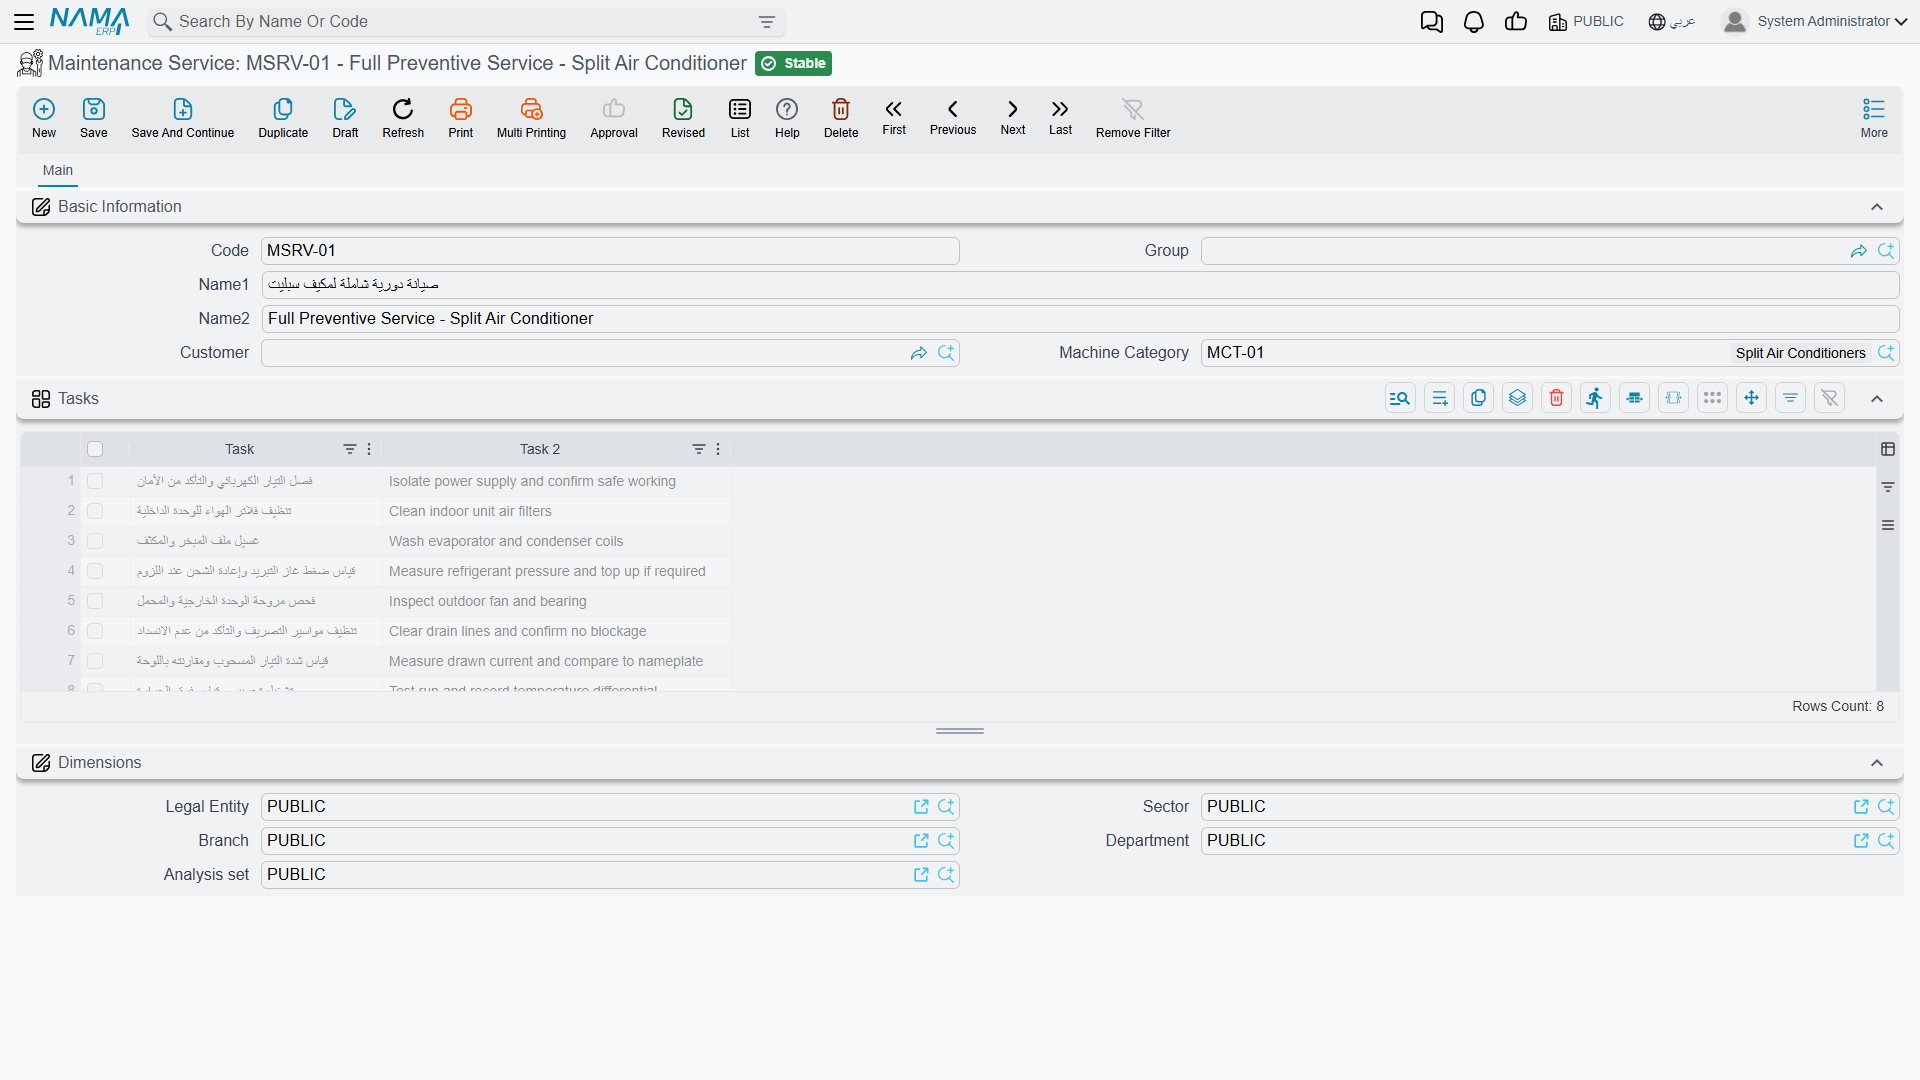Open the Task 2 column filter
1920x1080 pixels.
tap(699, 449)
